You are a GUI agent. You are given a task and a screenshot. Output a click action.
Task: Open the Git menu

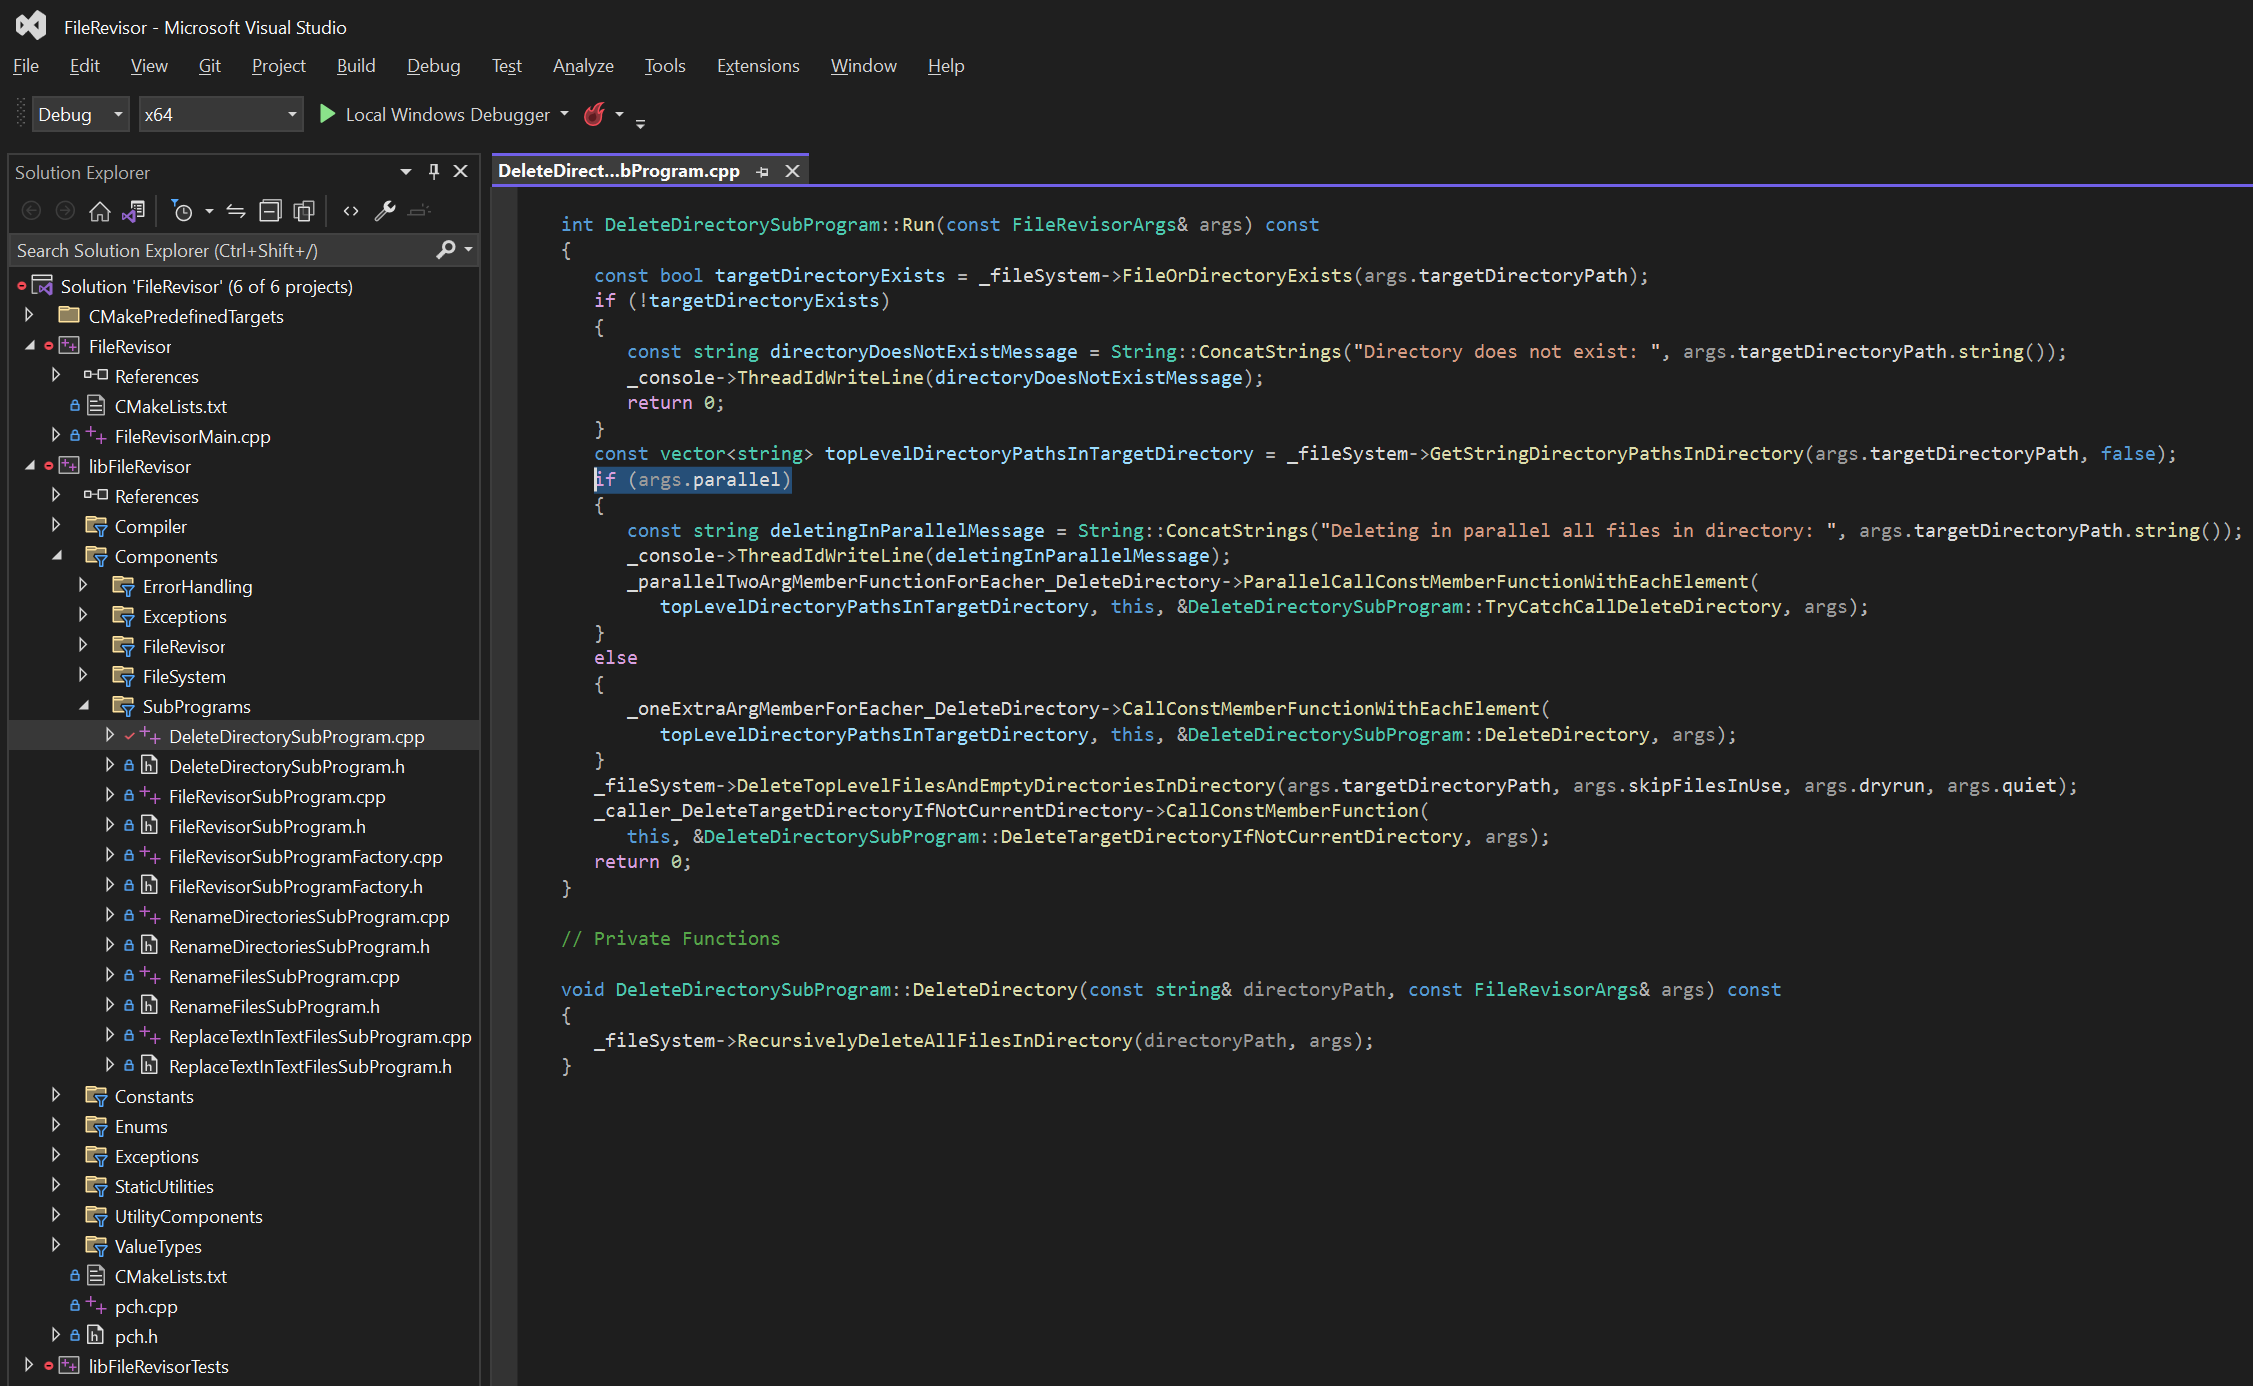209,66
